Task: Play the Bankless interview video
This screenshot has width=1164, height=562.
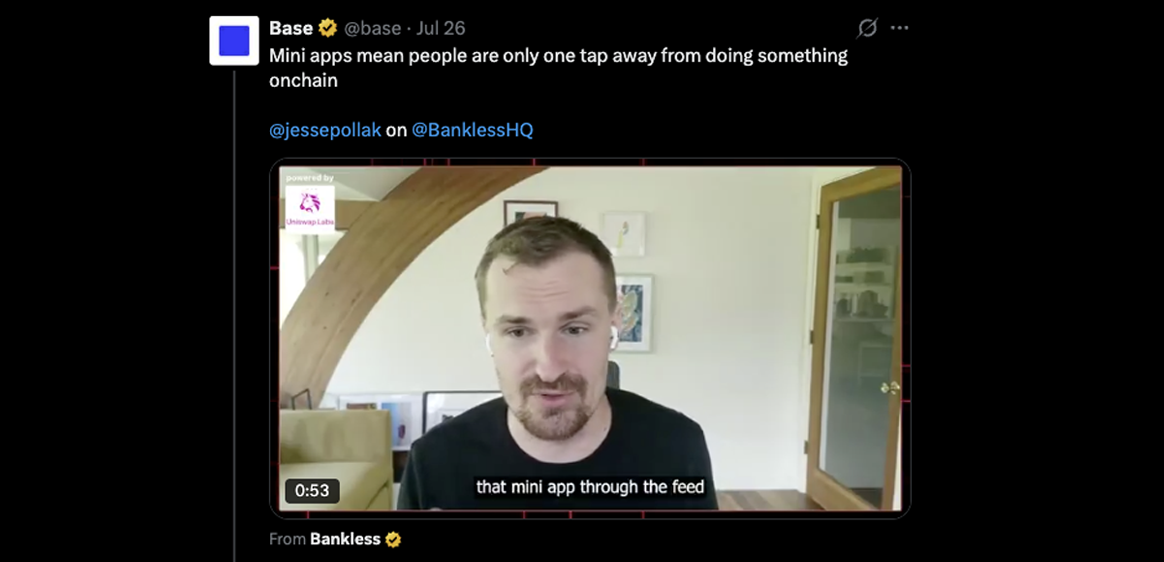Action: pos(590,338)
